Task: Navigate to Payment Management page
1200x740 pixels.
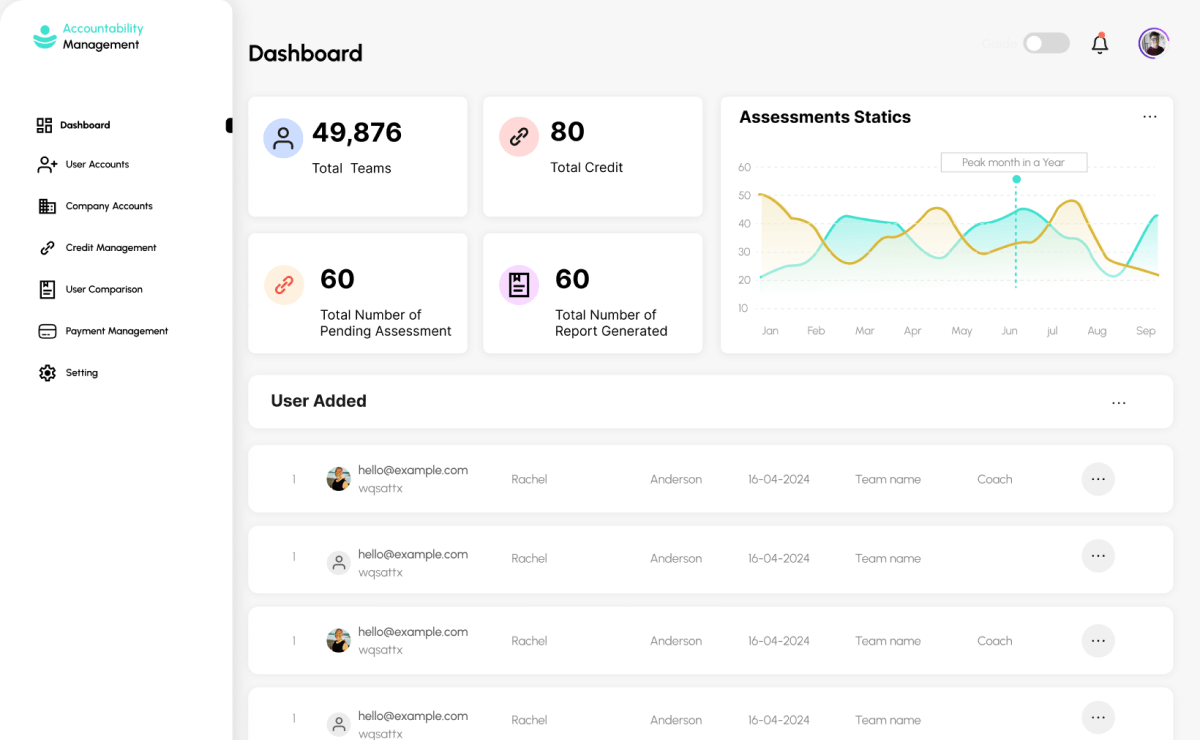Action: [116, 331]
